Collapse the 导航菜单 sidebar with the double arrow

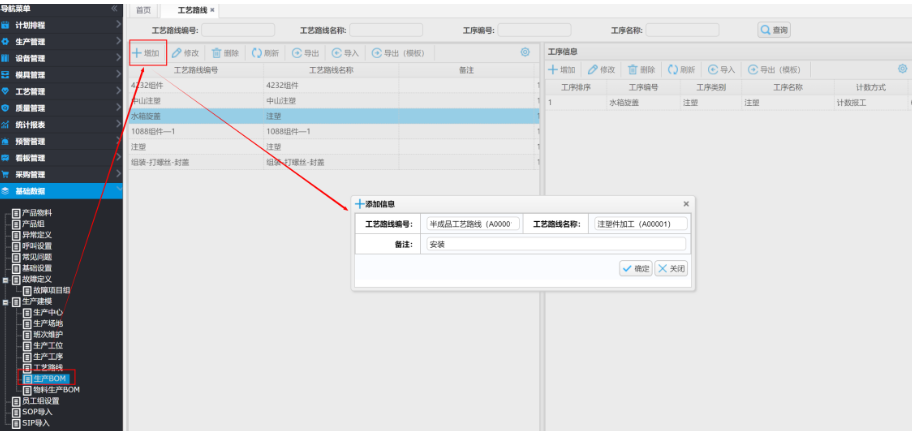113,8
